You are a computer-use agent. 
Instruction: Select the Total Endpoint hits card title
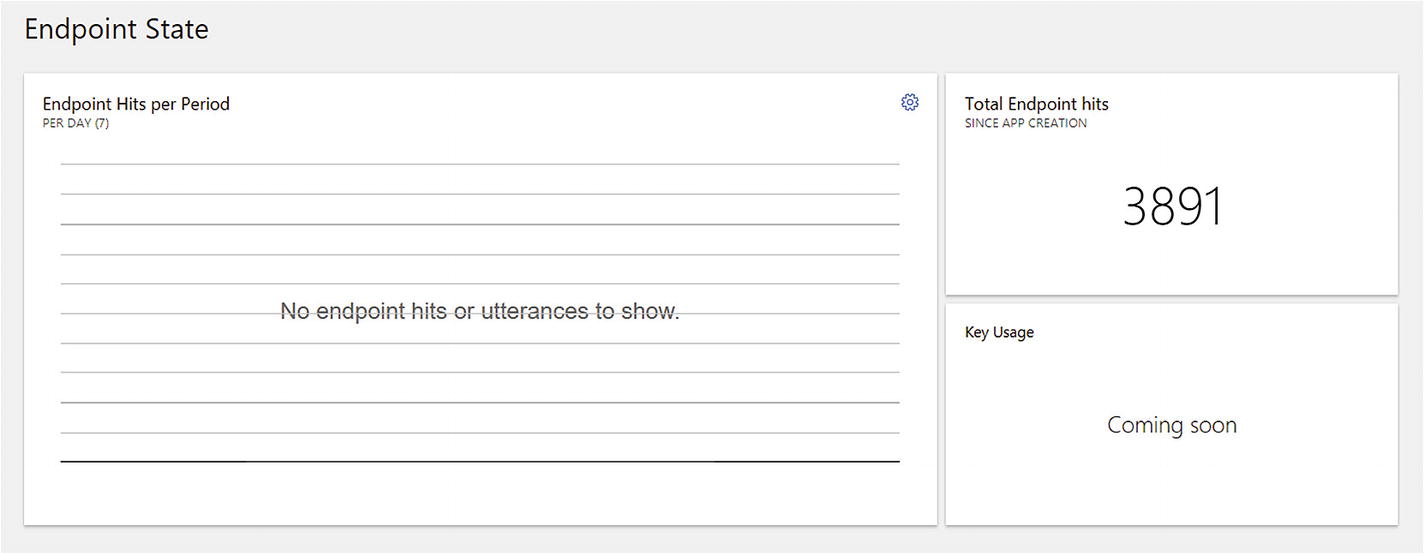point(1036,104)
